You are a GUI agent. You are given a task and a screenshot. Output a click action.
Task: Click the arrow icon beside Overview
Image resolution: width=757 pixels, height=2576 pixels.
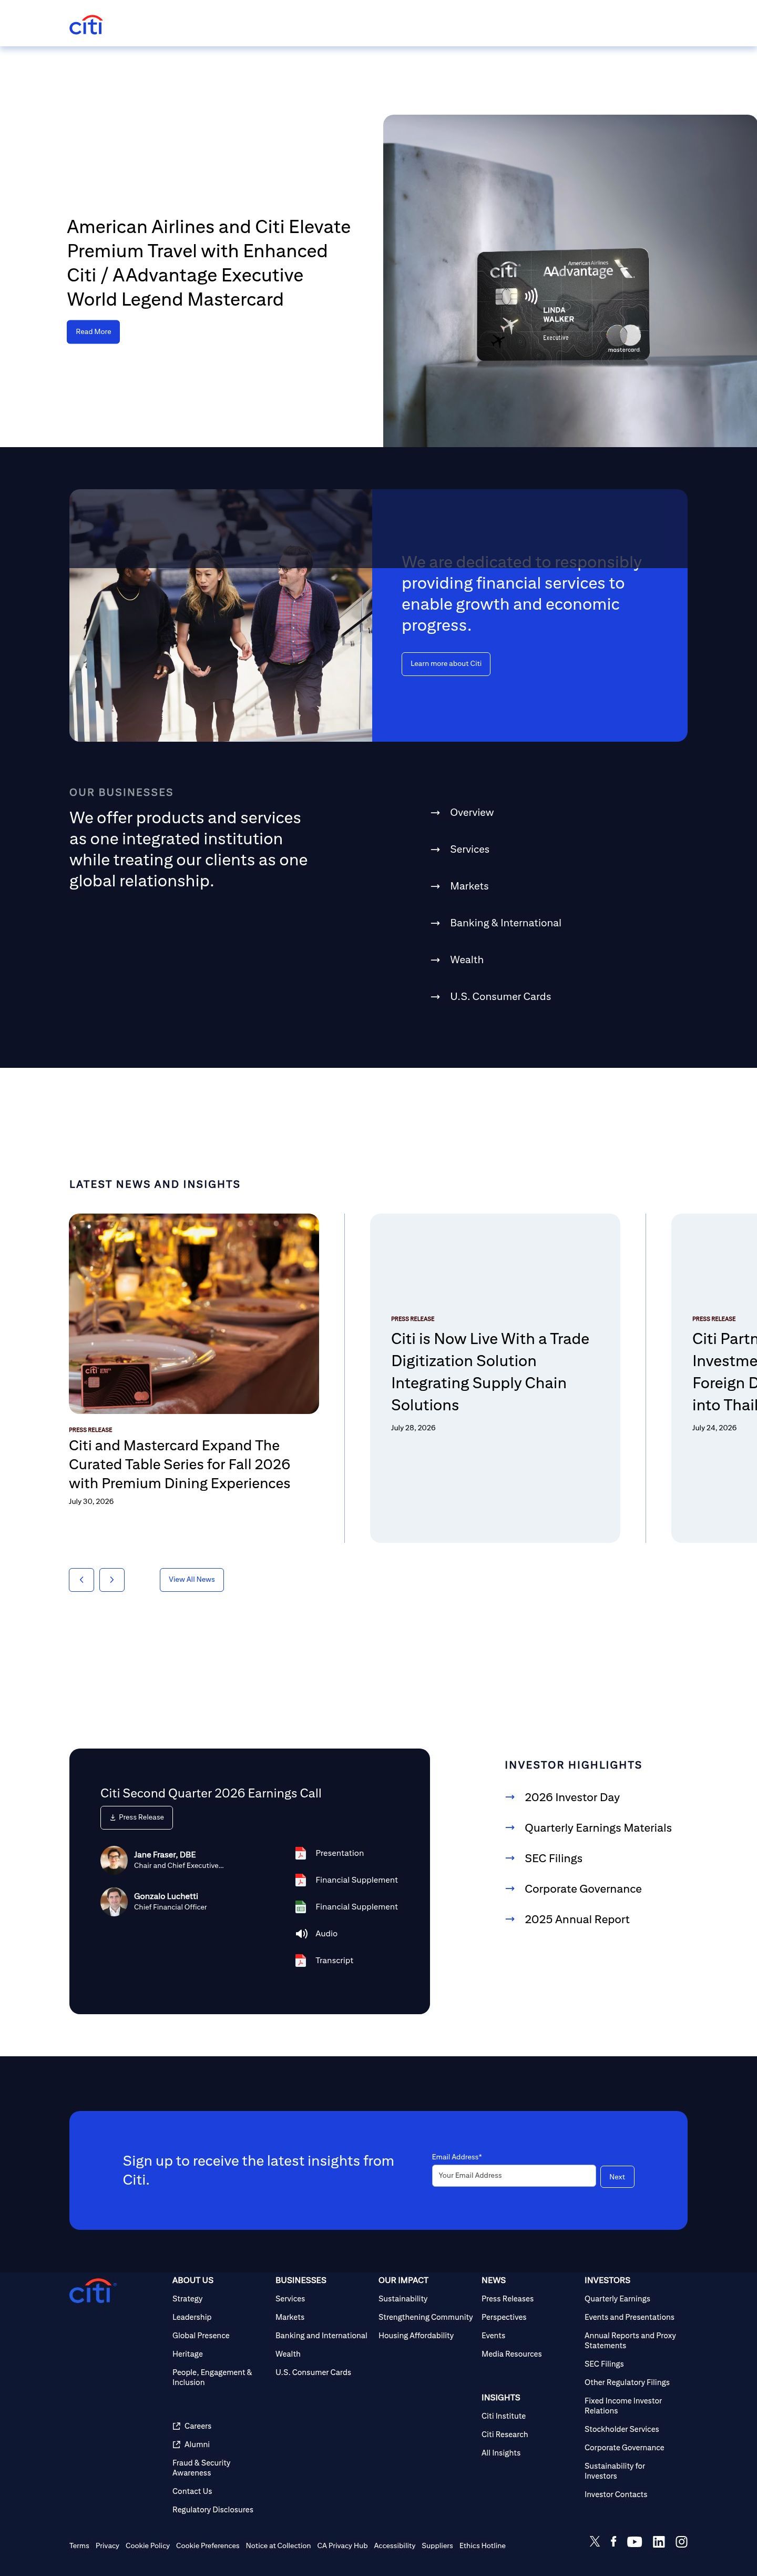[x=435, y=813]
